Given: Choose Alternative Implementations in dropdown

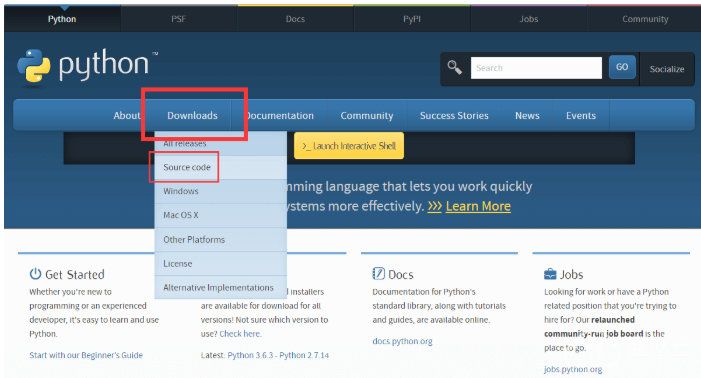Looking at the screenshot, I should coord(220,287).
